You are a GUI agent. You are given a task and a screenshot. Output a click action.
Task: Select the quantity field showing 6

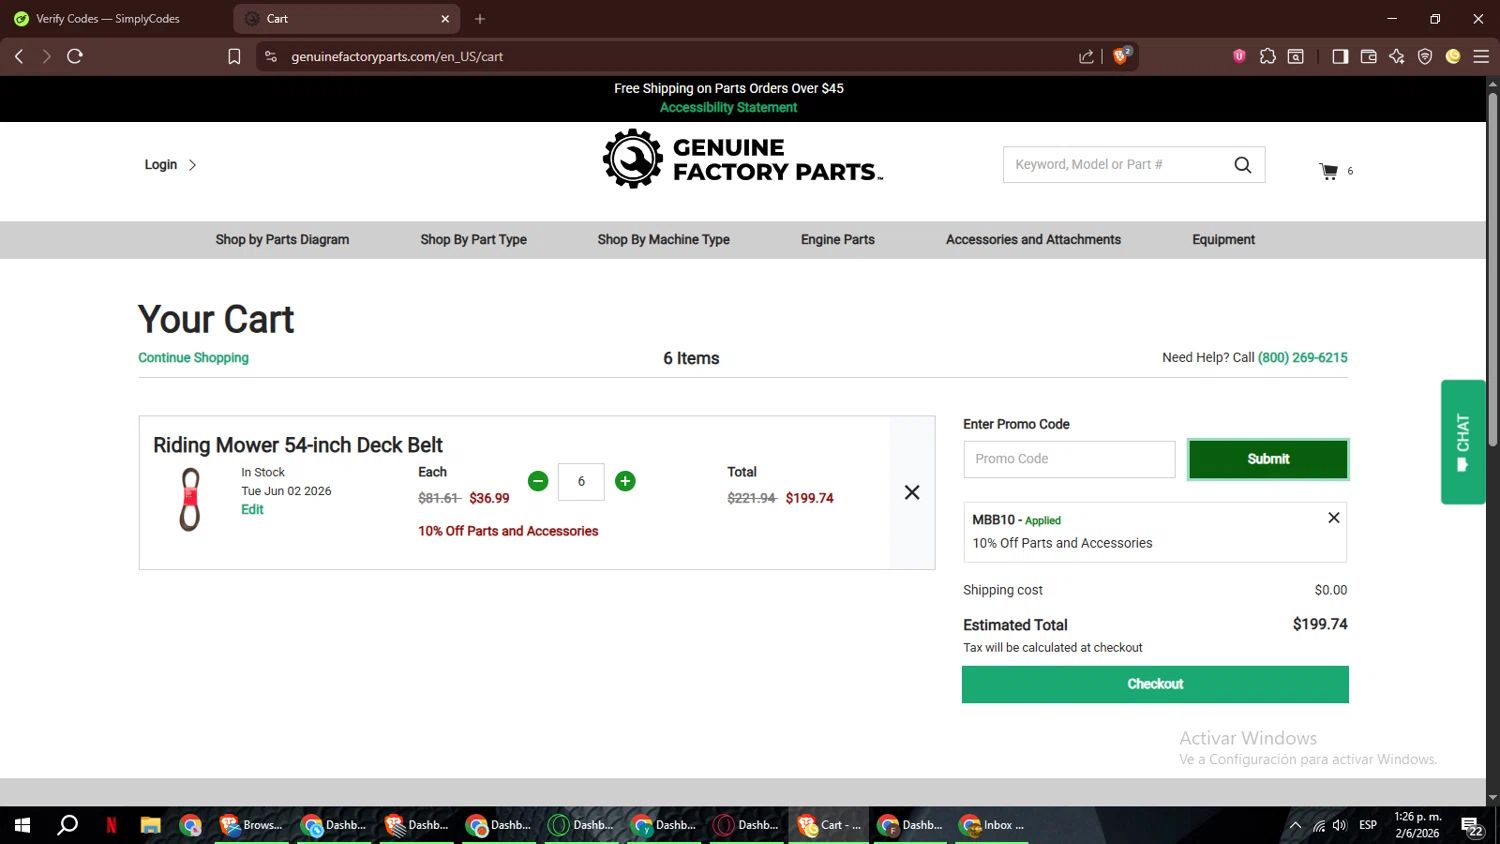point(581,481)
